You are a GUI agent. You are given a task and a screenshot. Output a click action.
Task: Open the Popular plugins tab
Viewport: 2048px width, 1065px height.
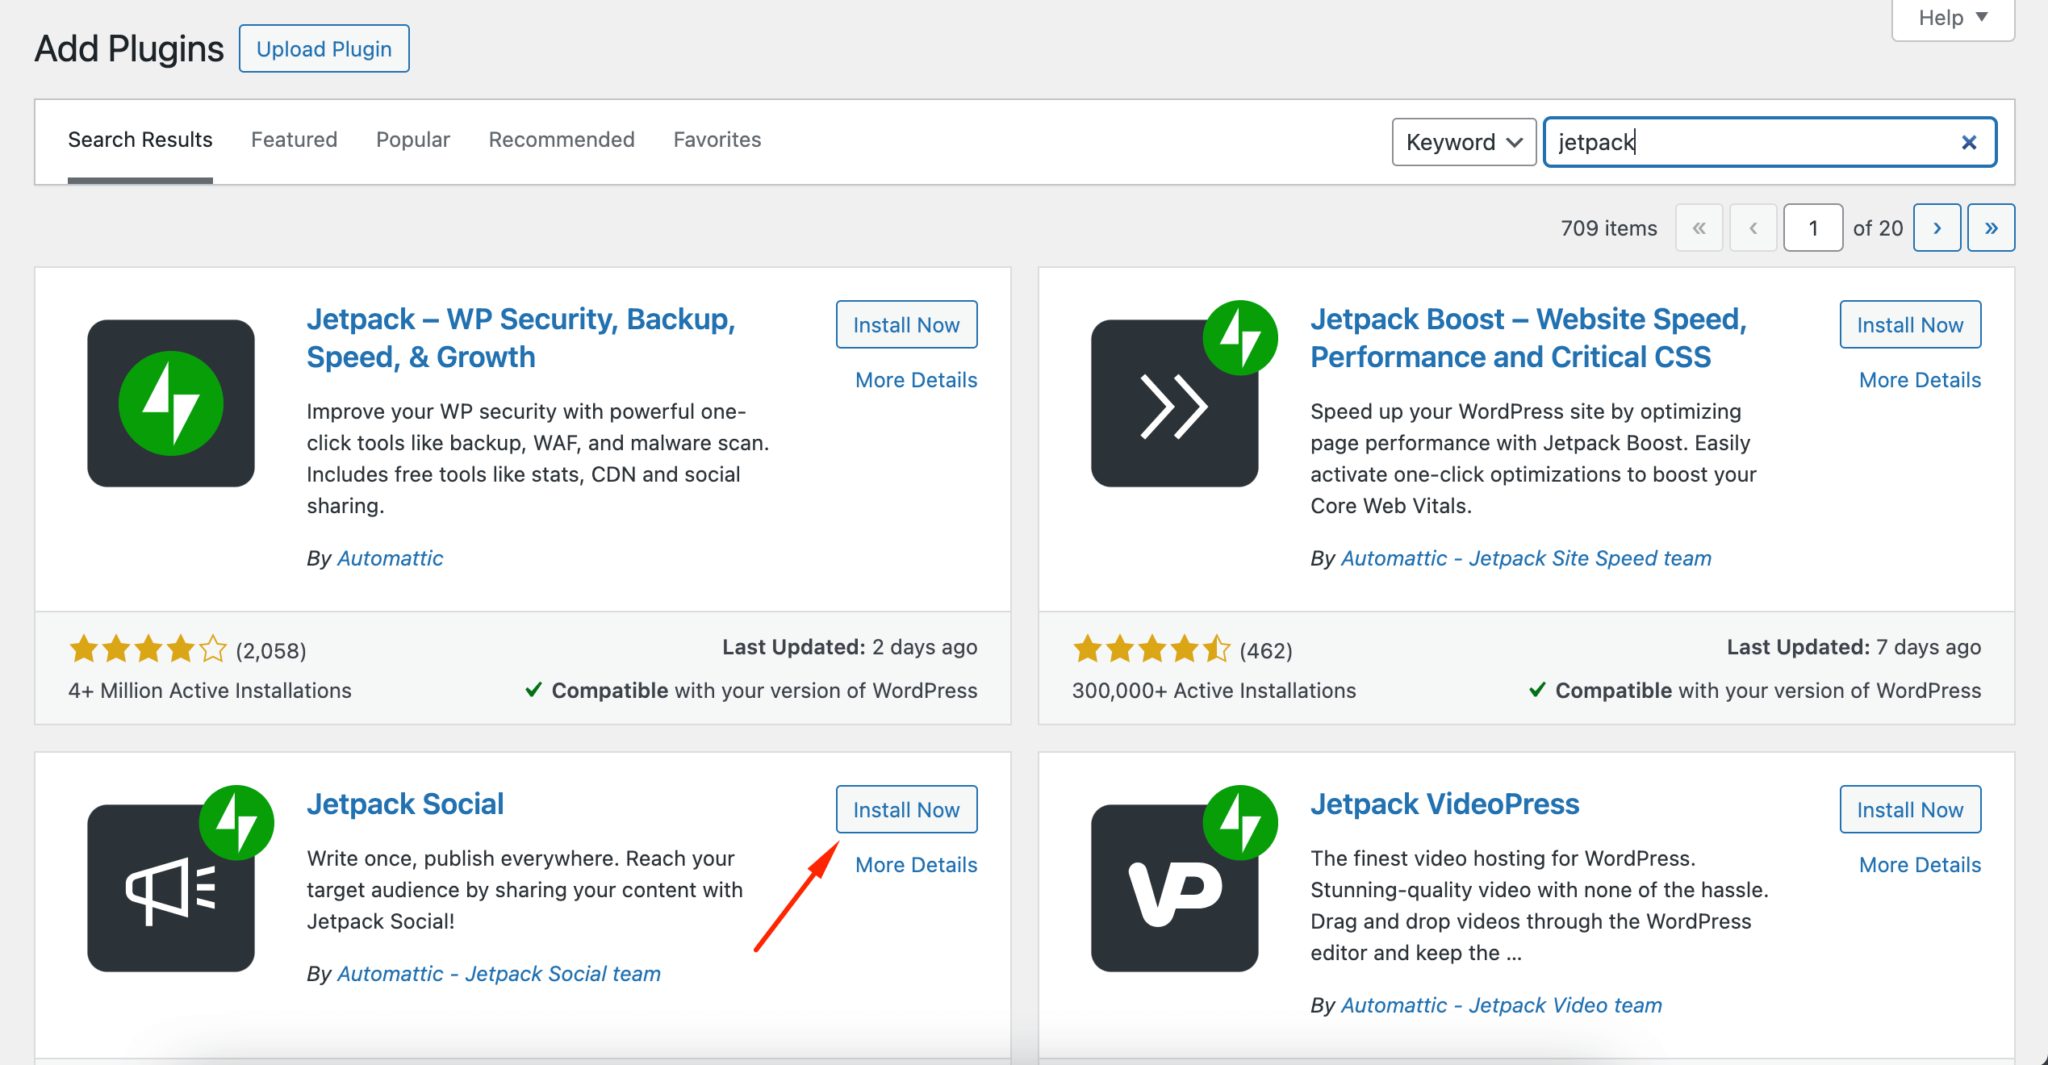[x=413, y=140]
